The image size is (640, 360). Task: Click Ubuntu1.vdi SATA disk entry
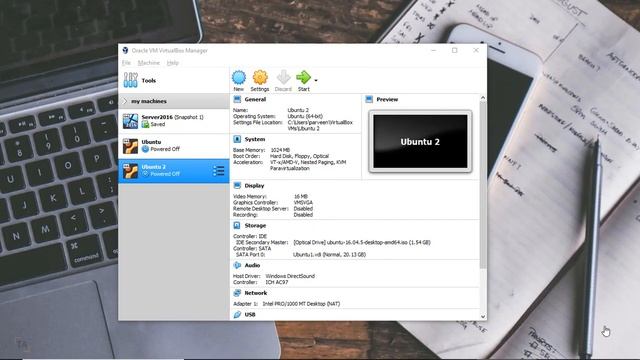point(329,254)
